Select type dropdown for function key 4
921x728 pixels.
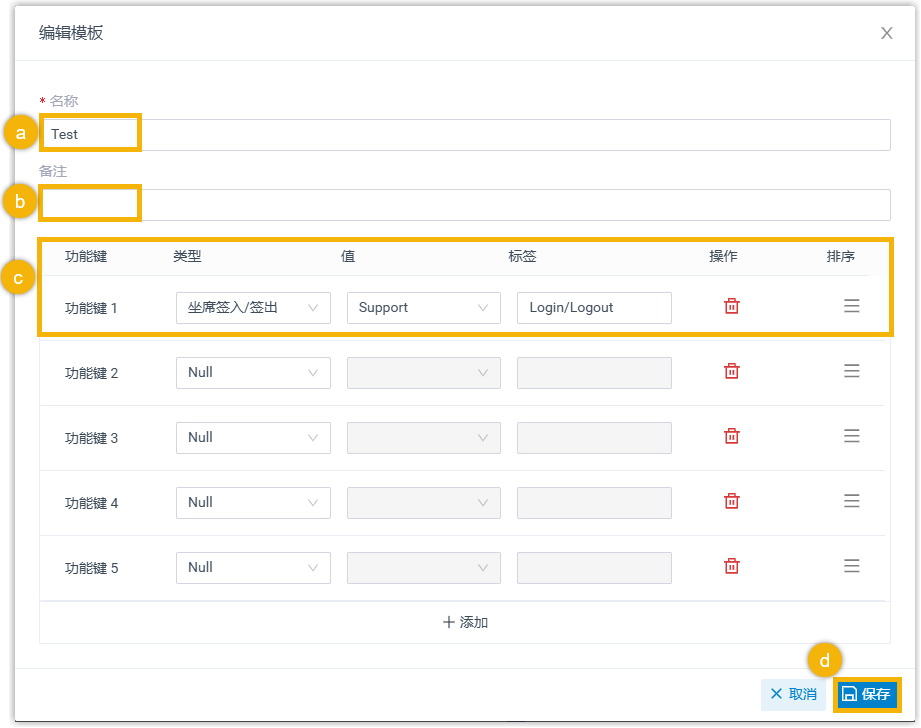[253, 503]
